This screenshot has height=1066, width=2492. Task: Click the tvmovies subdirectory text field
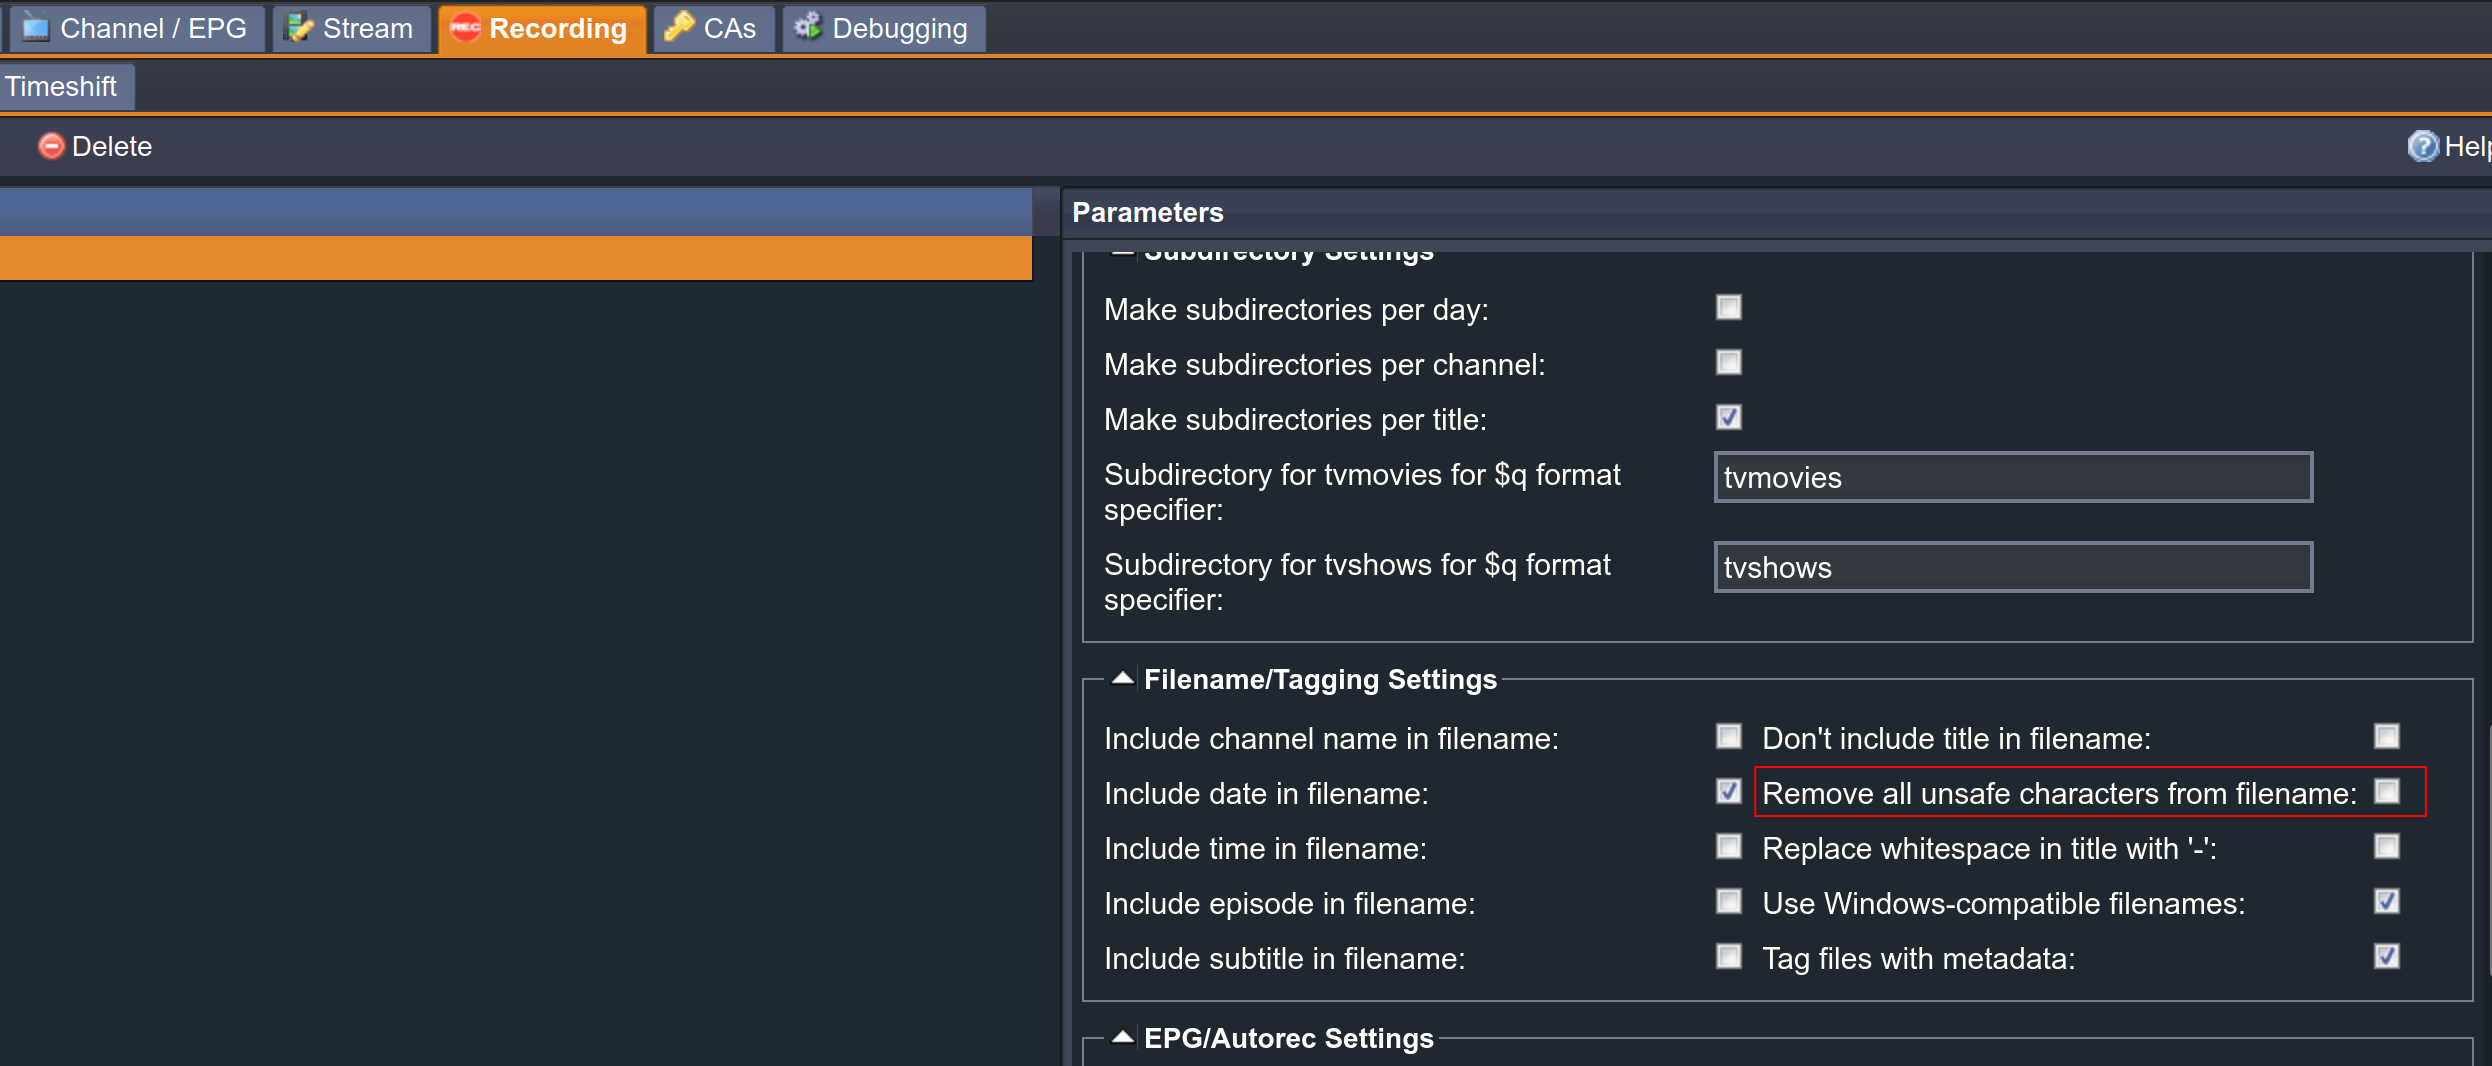(2012, 478)
